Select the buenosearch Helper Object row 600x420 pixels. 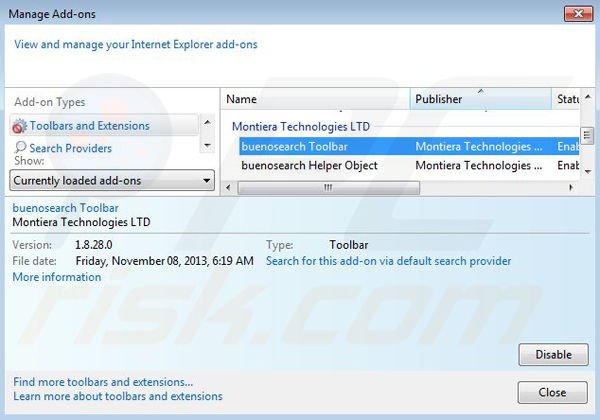click(409, 165)
